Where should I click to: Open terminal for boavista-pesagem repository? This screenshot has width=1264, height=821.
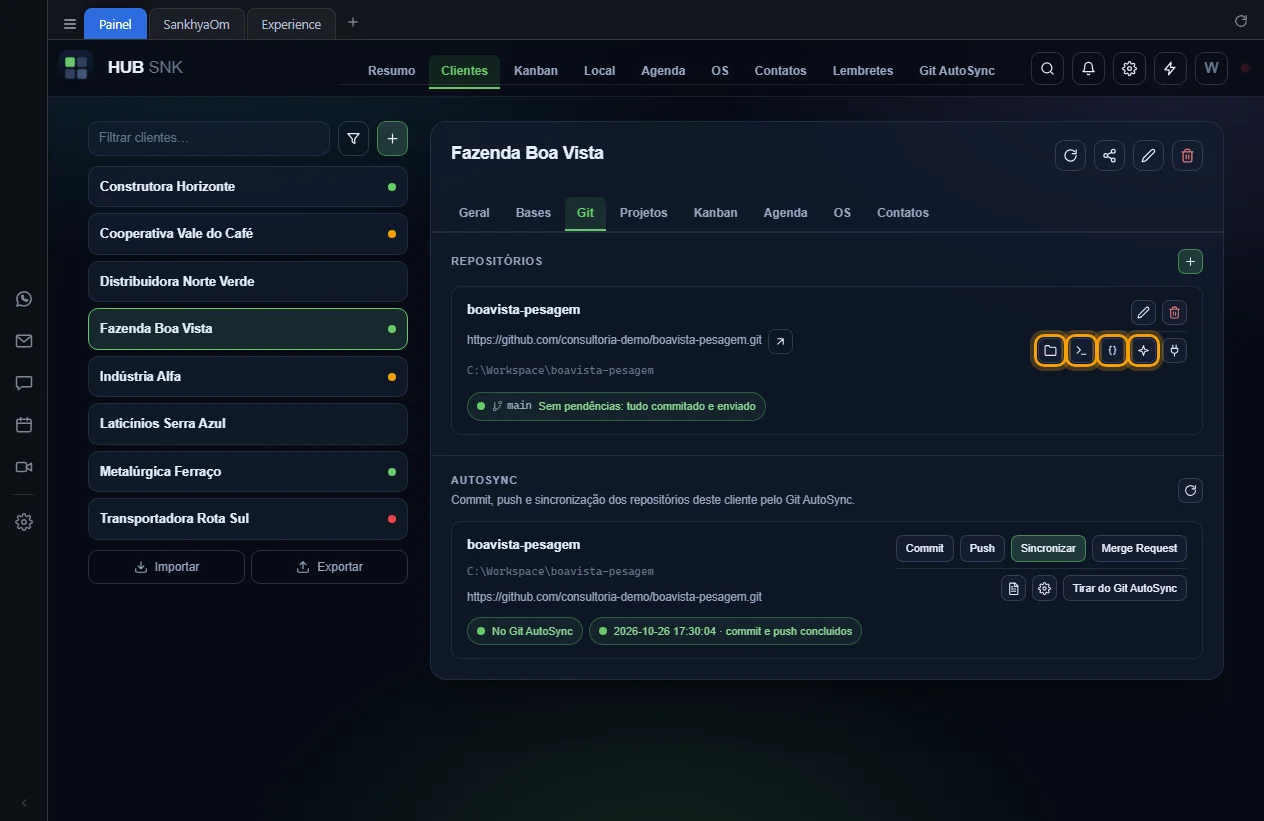[x=1080, y=351]
